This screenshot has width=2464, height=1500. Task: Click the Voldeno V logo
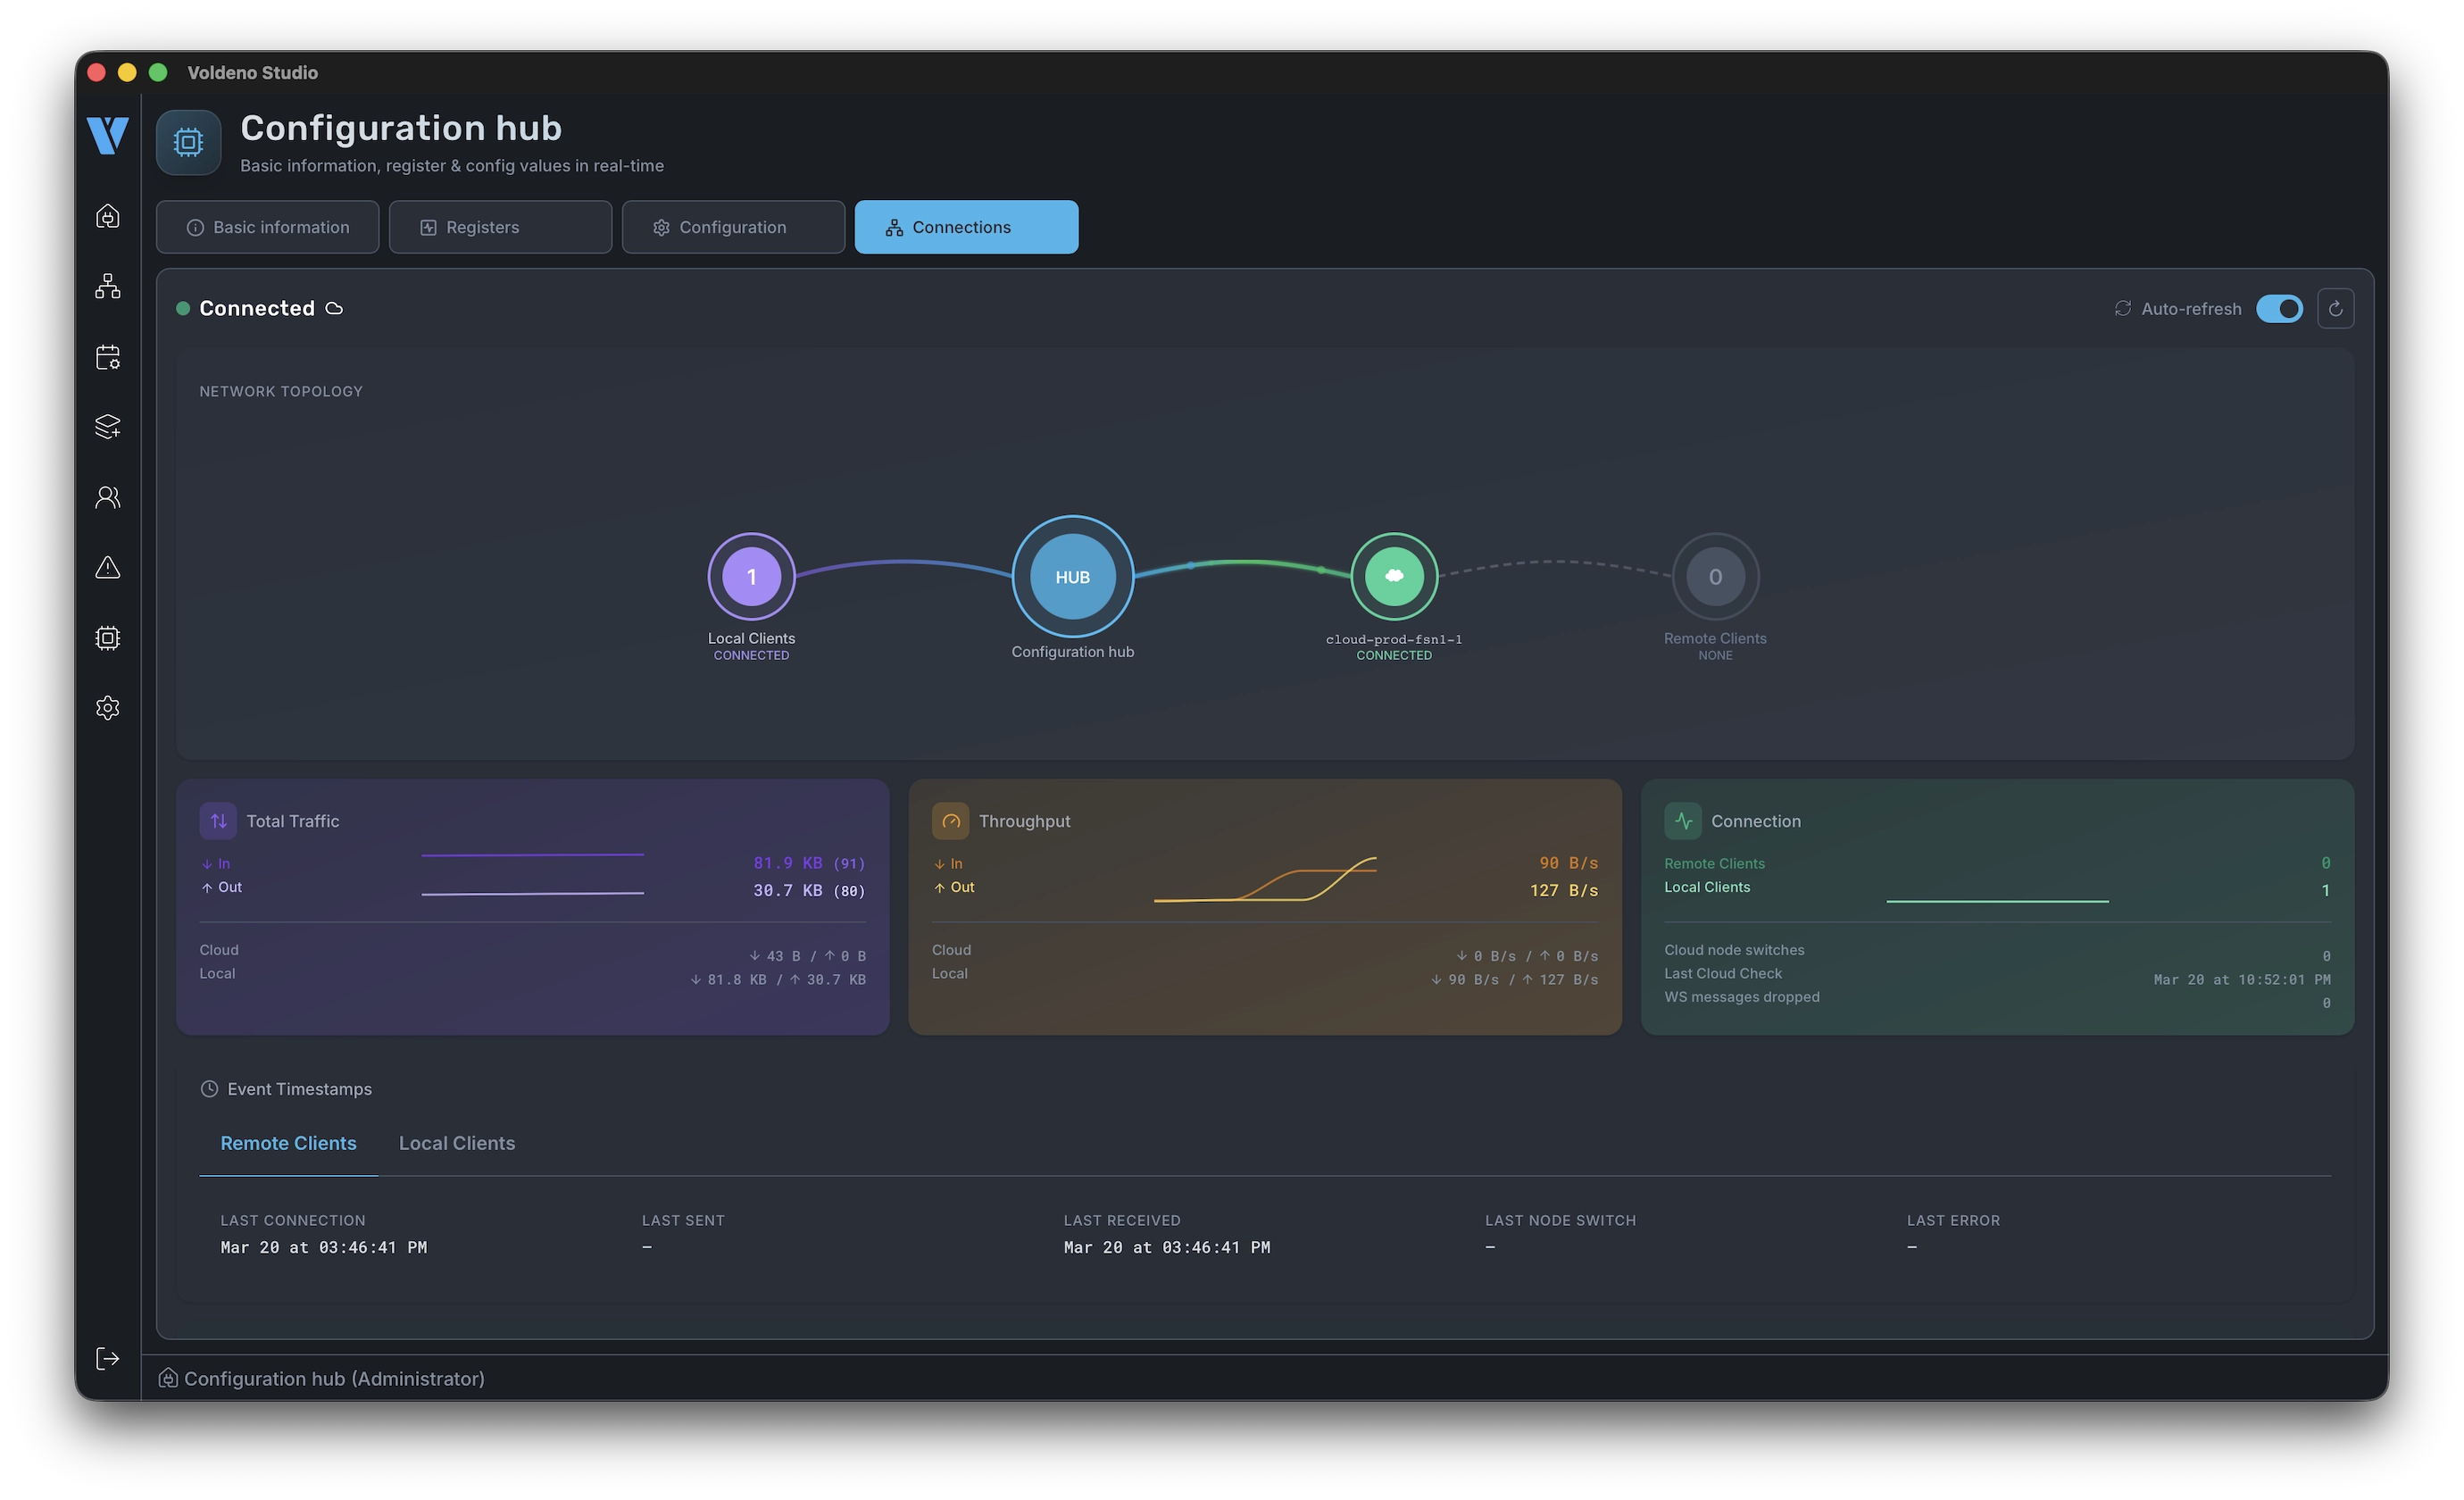pos(108,135)
